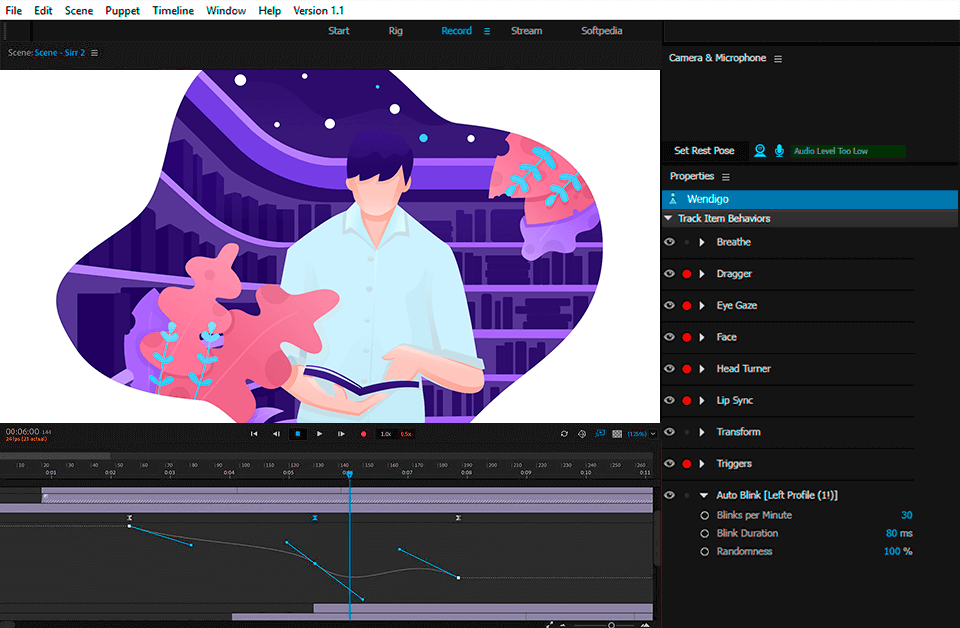
Task: Select the Record mode label at the top
Action: [x=456, y=30]
